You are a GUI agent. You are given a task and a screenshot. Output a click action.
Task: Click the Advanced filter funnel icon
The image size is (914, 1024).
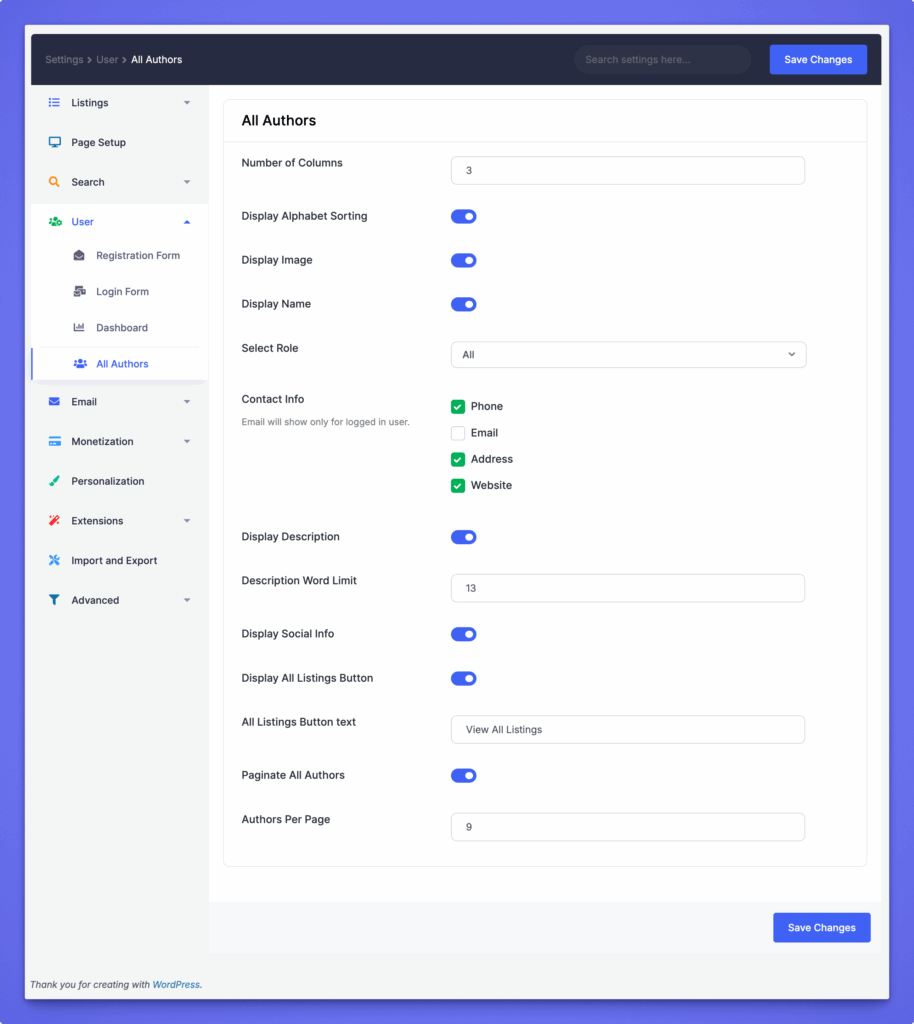[x=54, y=601]
